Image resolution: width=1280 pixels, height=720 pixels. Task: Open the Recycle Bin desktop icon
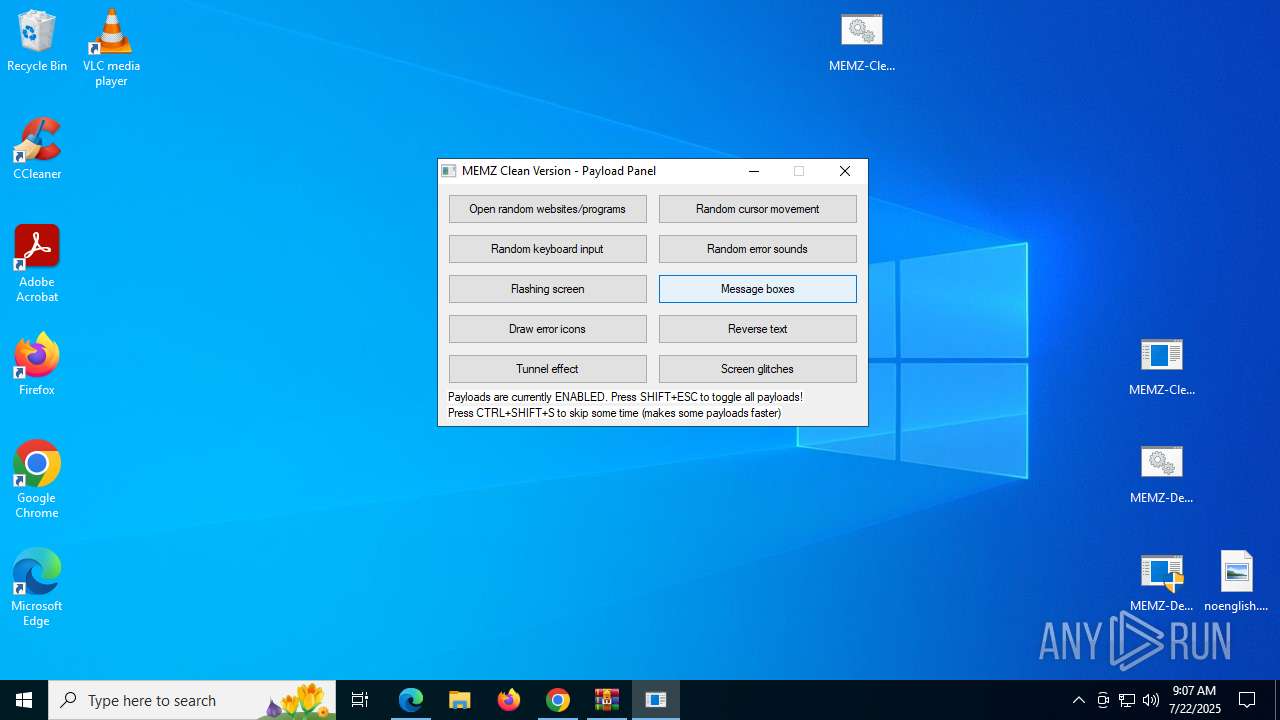click(37, 42)
